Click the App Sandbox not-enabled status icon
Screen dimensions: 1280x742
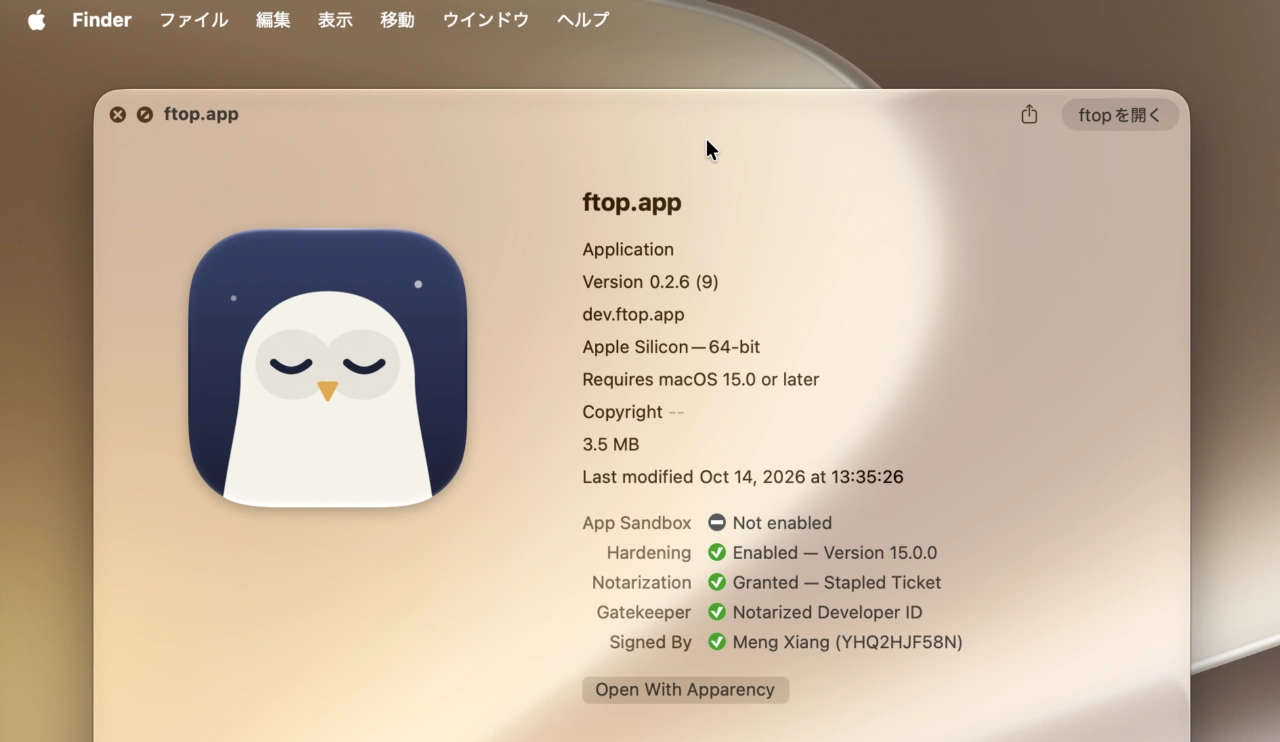(x=716, y=523)
